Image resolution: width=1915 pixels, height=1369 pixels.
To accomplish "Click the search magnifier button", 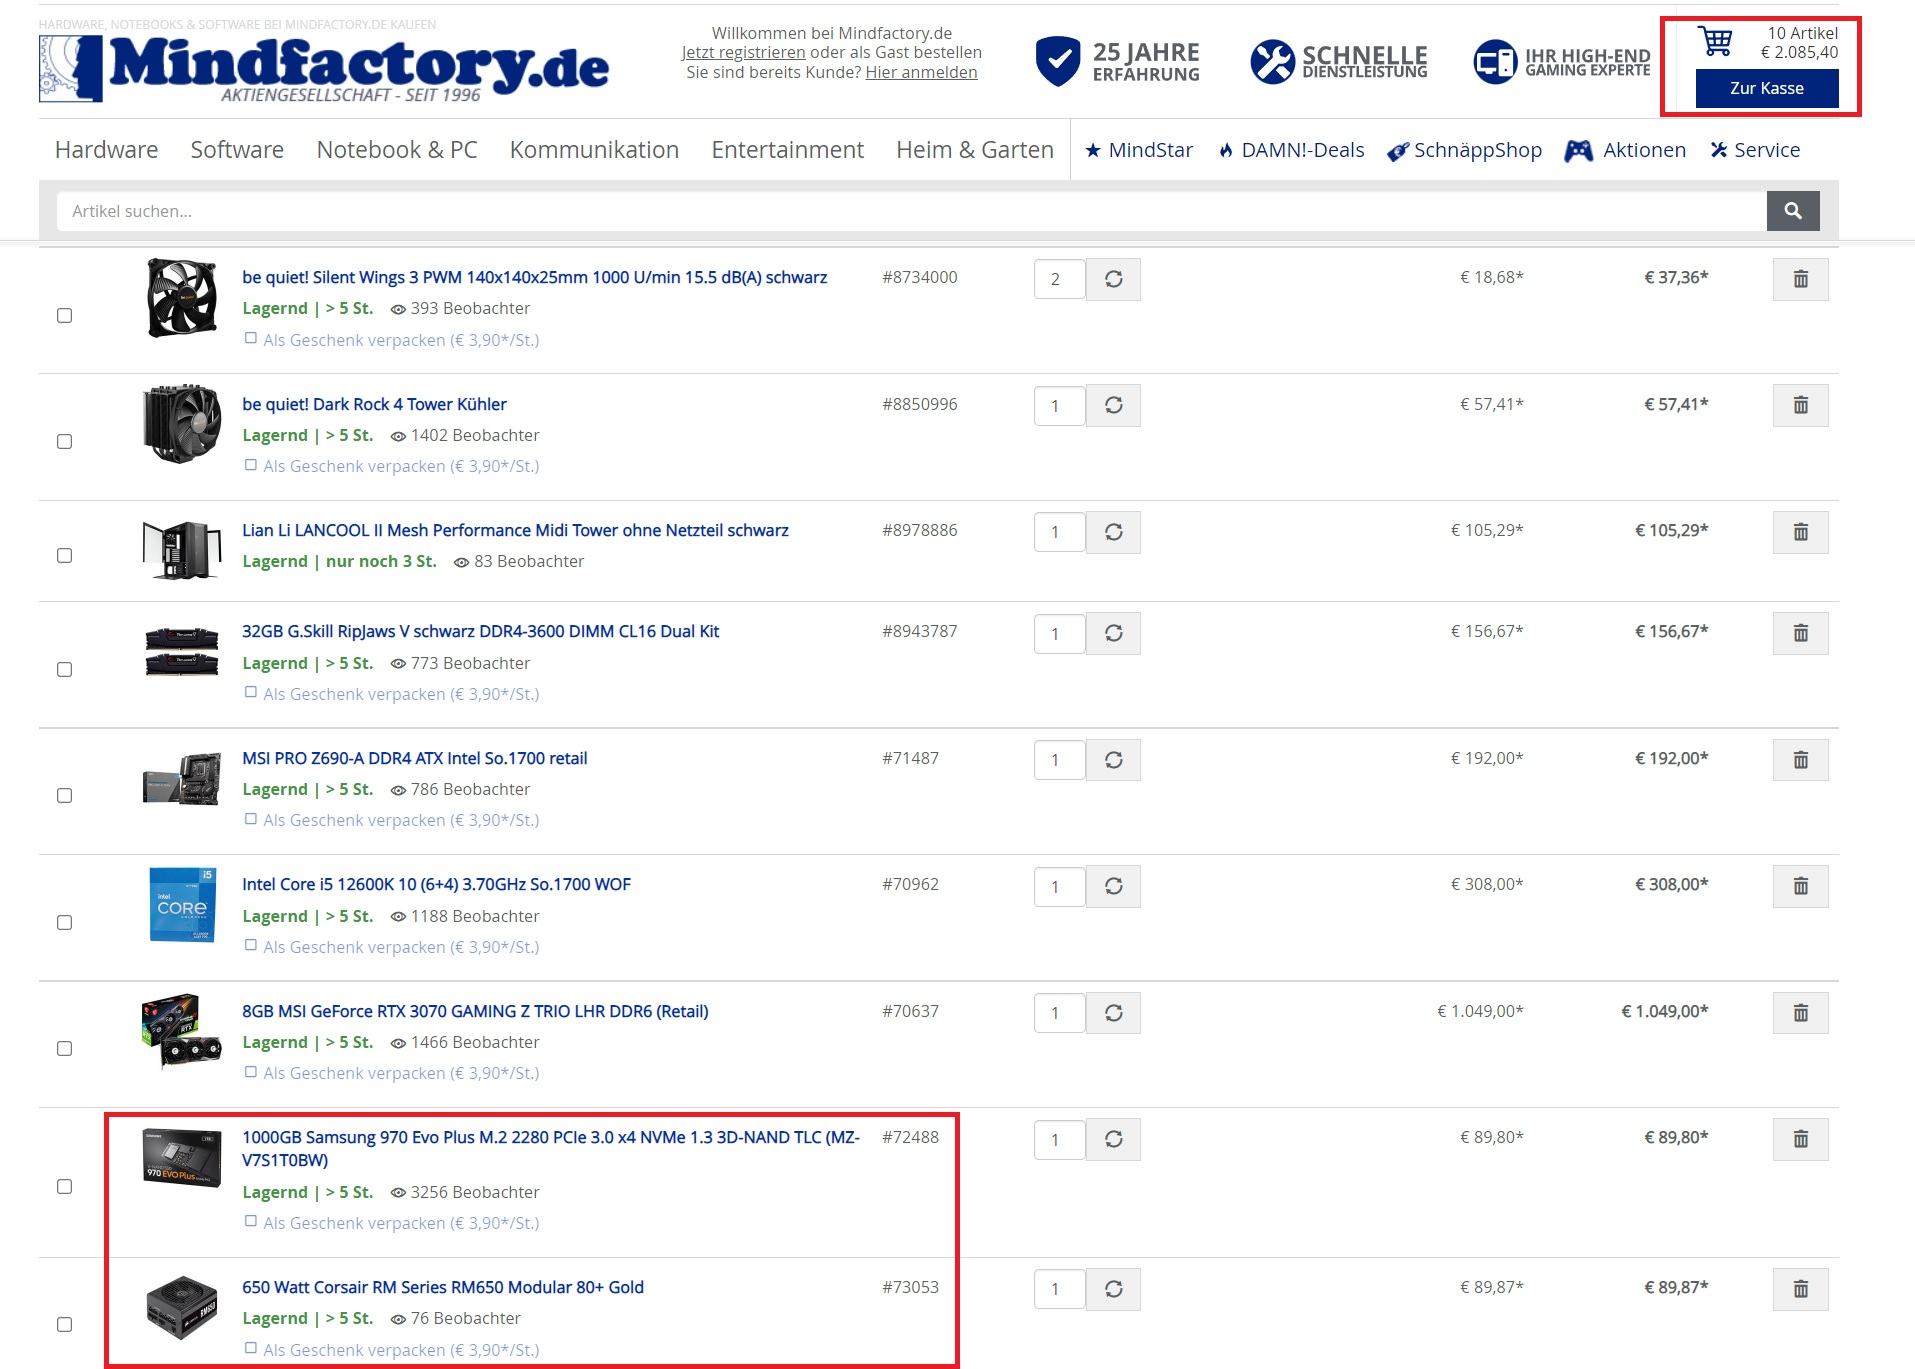I will click(1793, 211).
